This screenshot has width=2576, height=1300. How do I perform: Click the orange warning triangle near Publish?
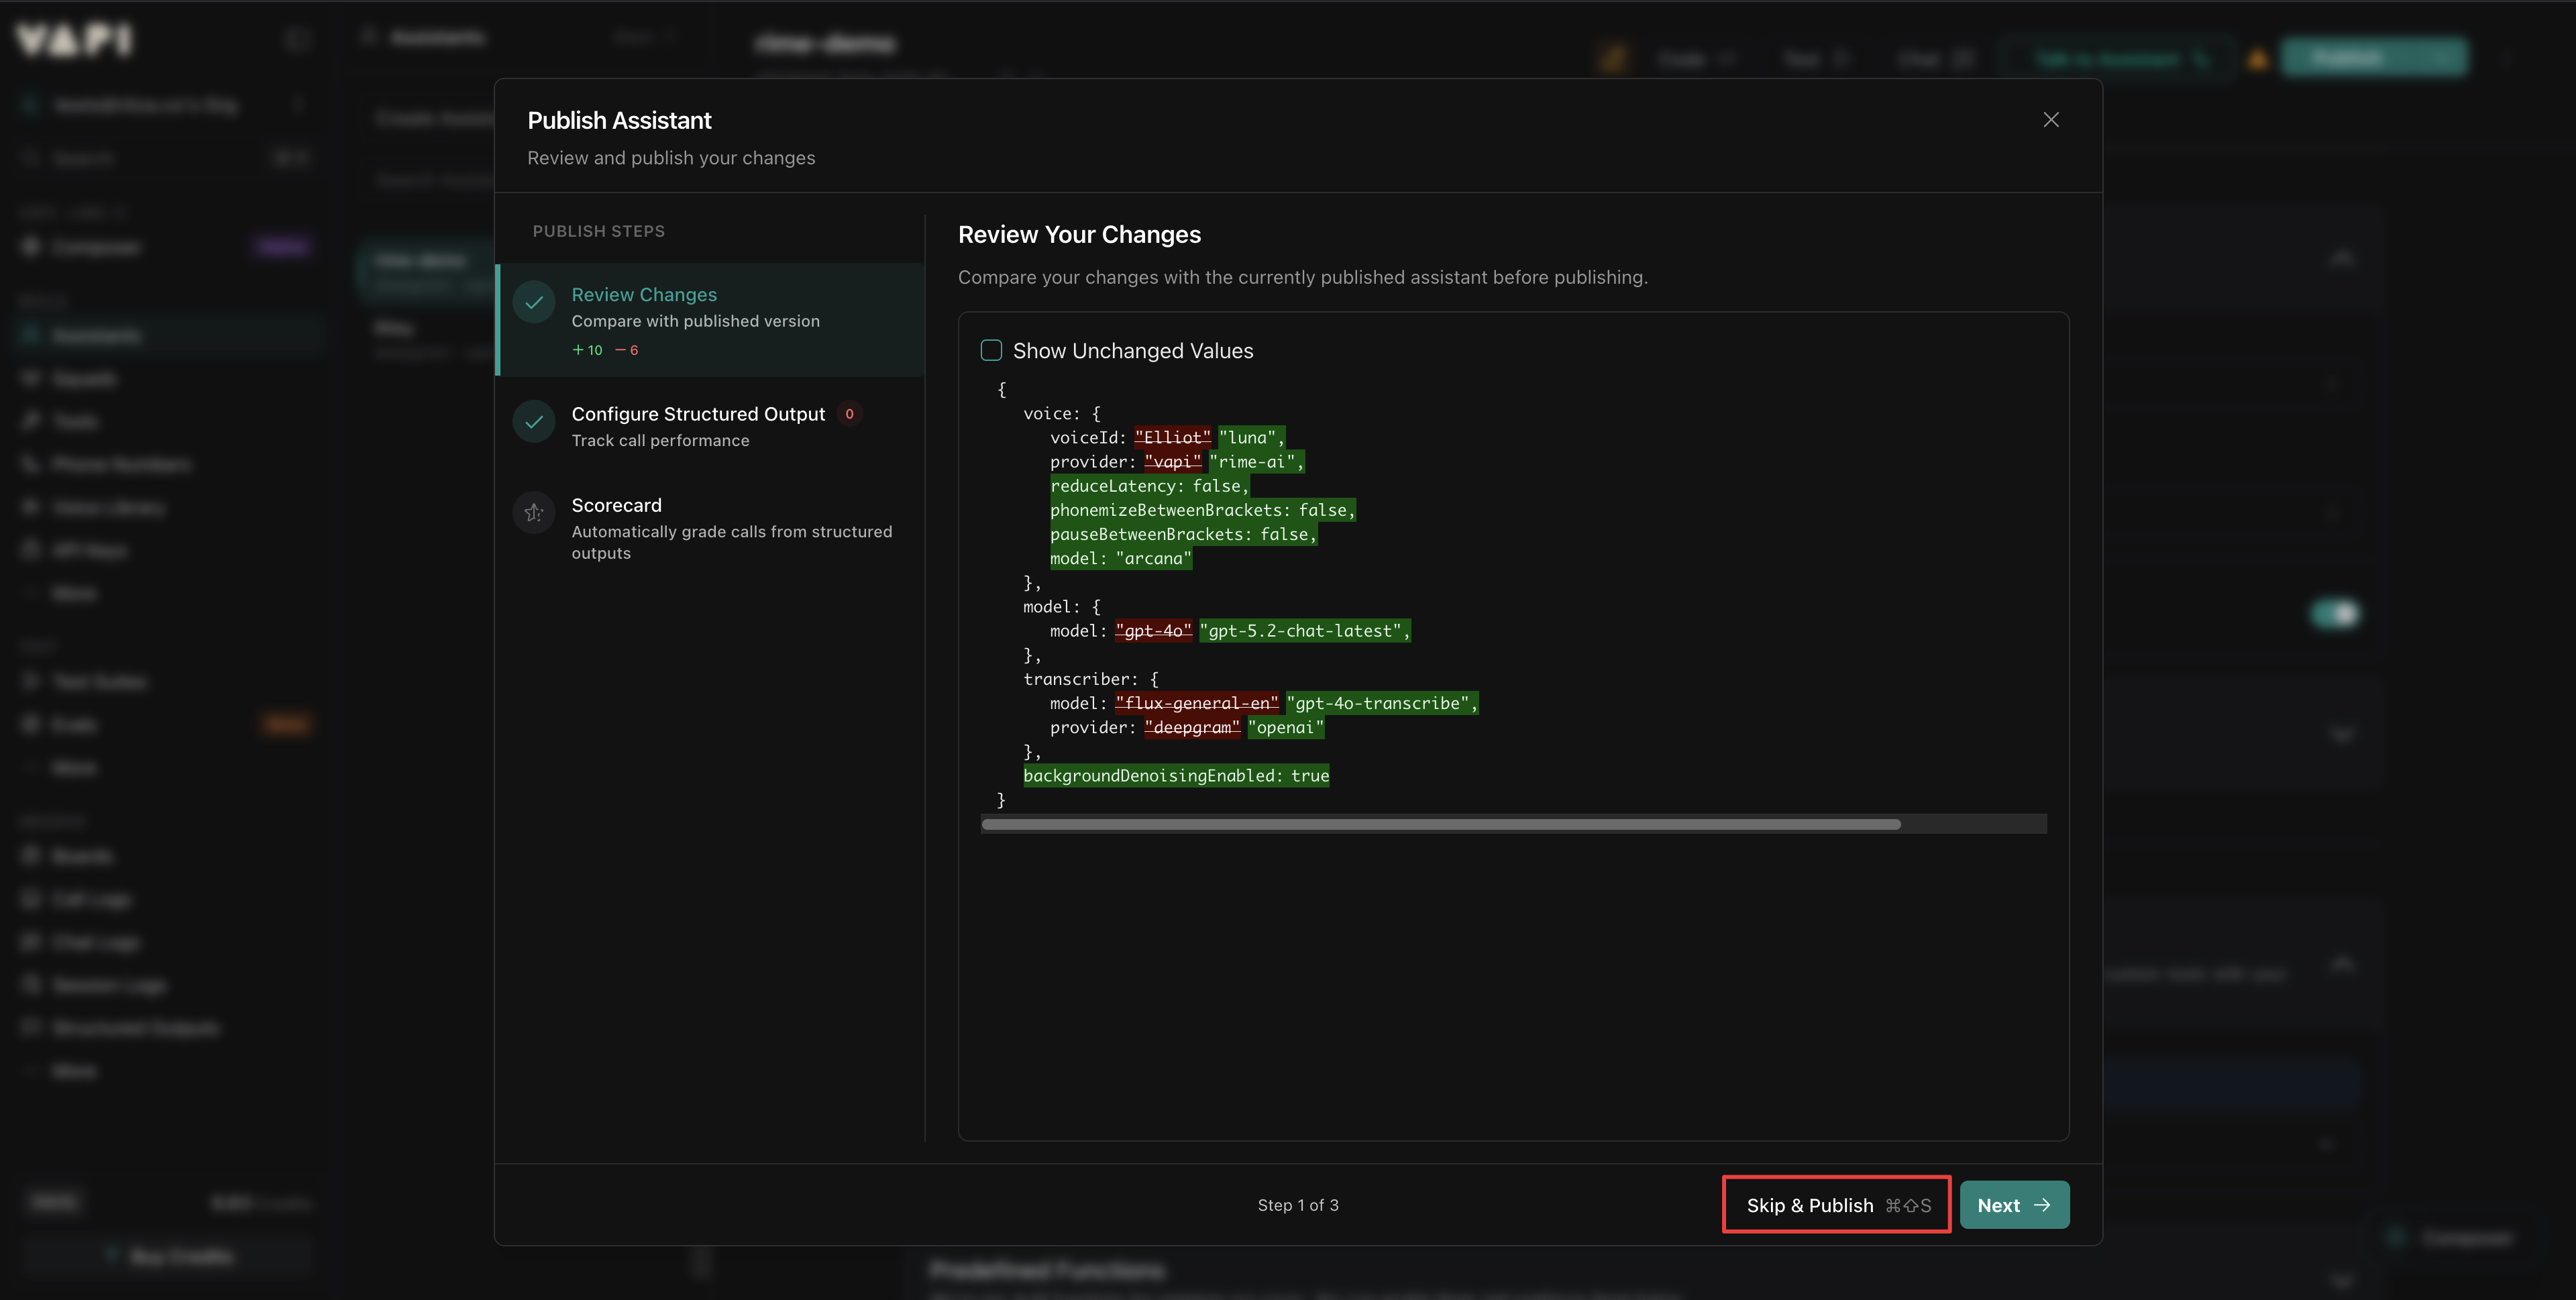pyautogui.click(x=2258, y=58)
